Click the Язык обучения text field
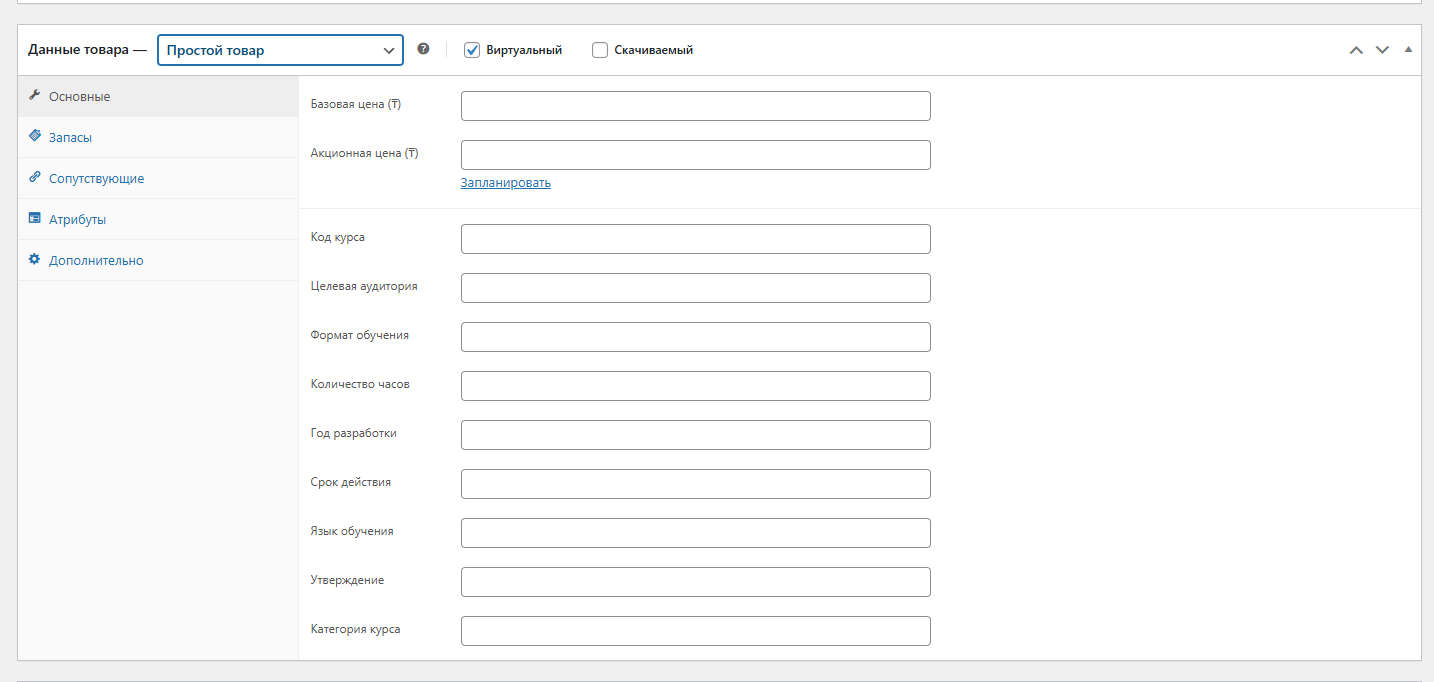This screenshot has width=1434, height=682. 695,533
